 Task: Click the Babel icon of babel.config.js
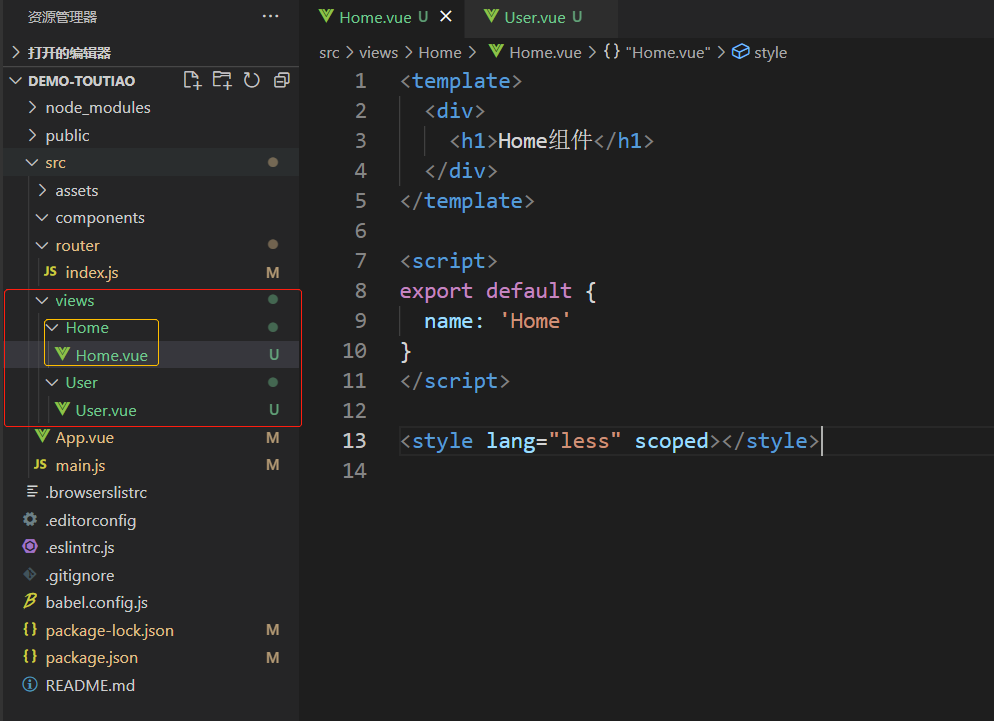30,602
